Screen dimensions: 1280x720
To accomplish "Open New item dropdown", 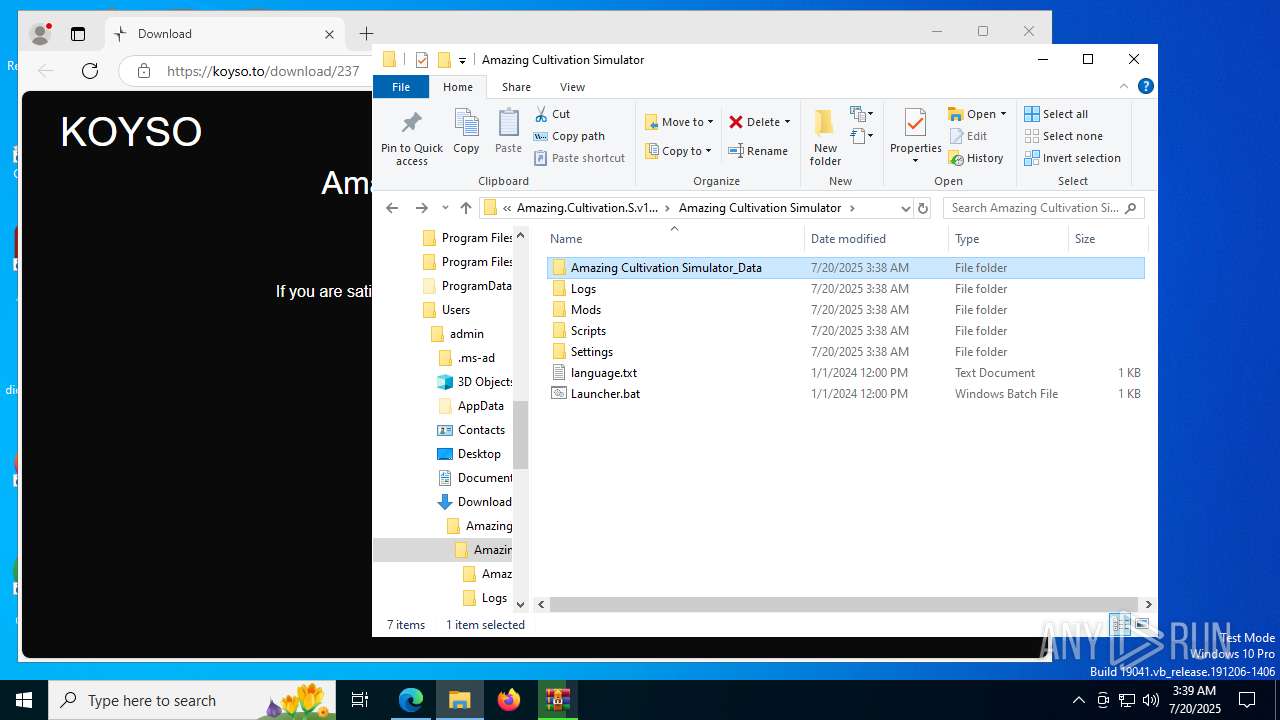I will point(861,114).
